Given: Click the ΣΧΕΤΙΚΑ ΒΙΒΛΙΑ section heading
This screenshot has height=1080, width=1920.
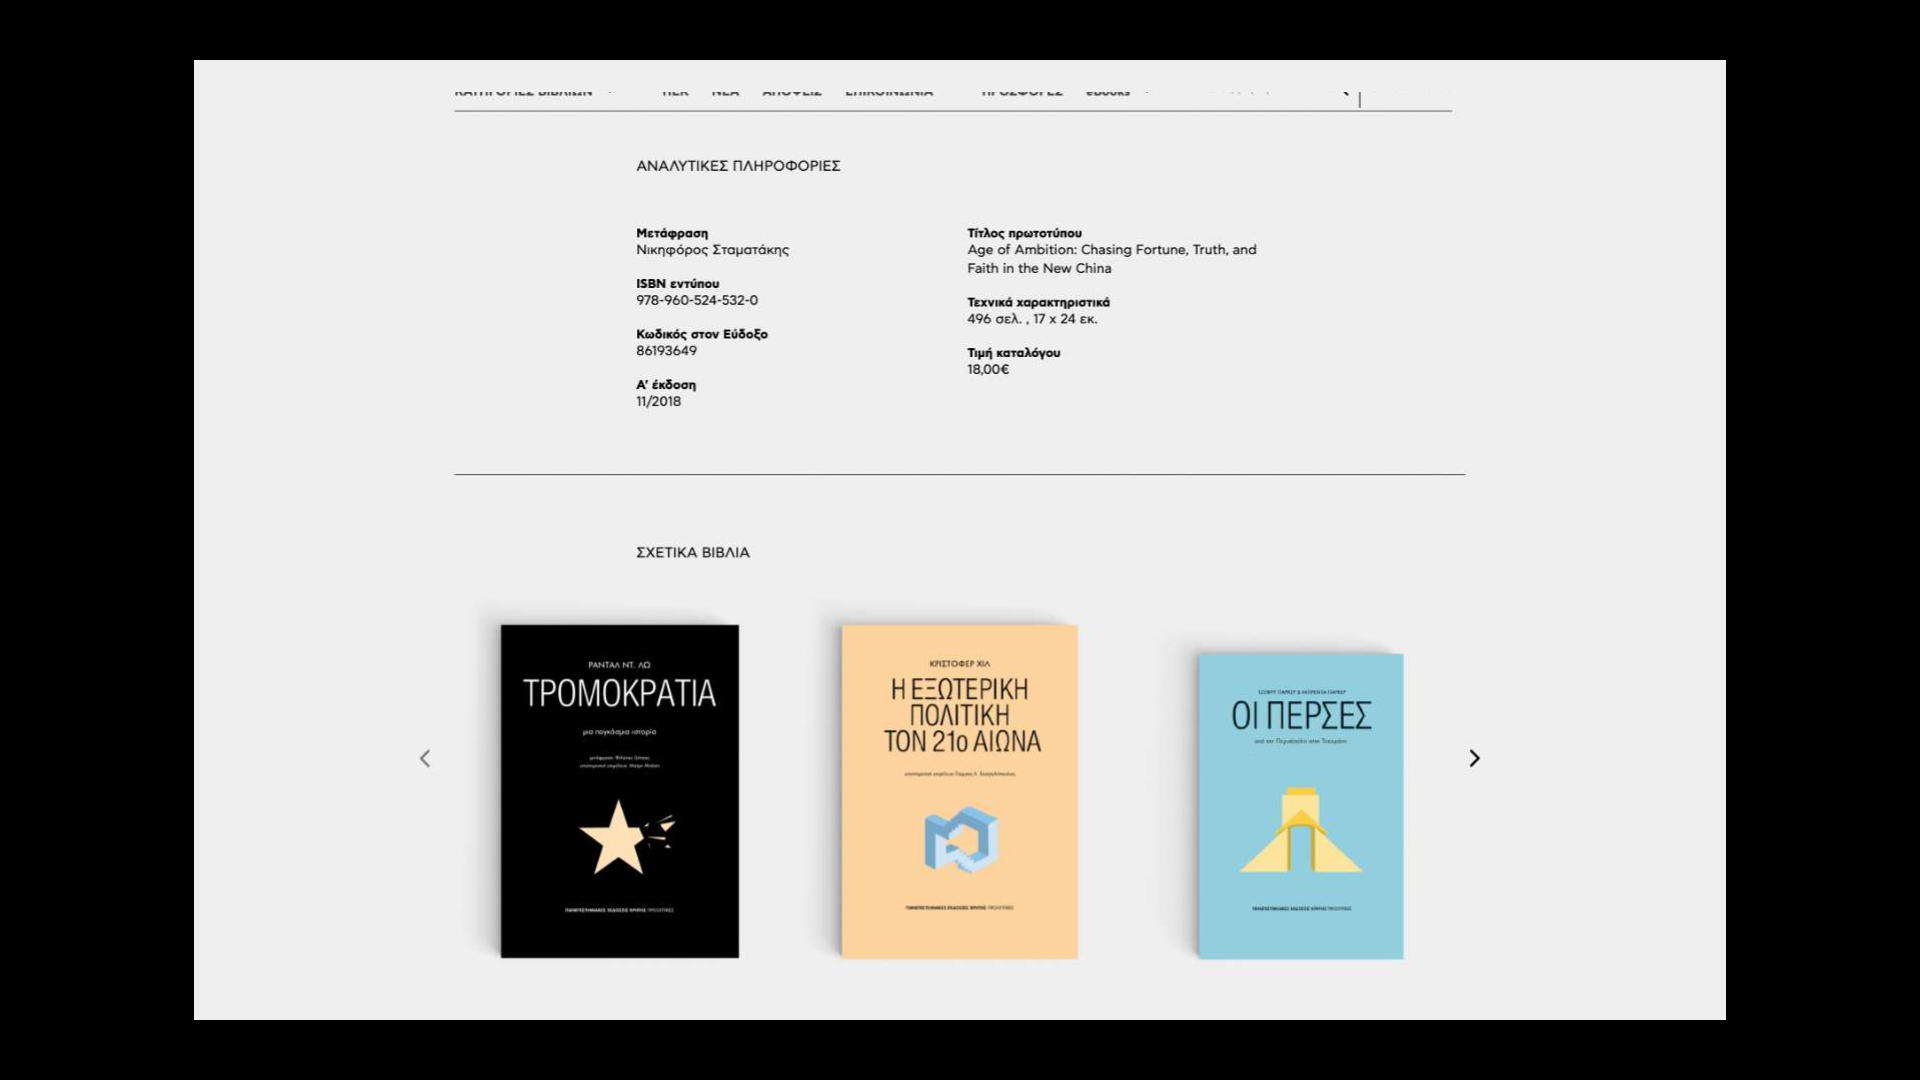Looking at the screenshot, I should tap(692, 552).
